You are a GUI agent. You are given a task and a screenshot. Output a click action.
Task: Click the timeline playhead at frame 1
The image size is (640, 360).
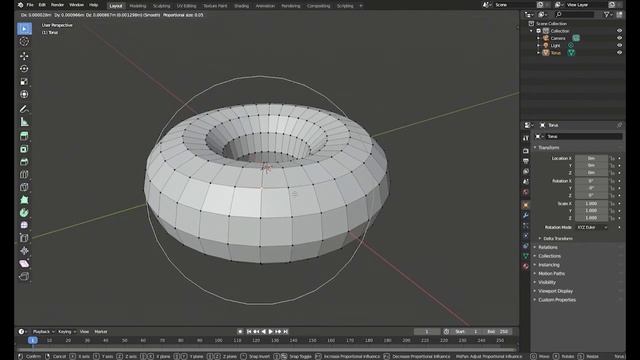tap(33, 340)
